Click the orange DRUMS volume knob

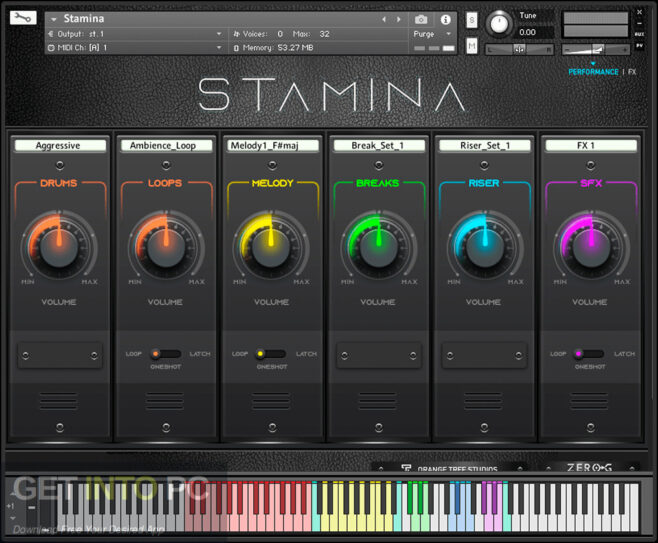point(59,248)
